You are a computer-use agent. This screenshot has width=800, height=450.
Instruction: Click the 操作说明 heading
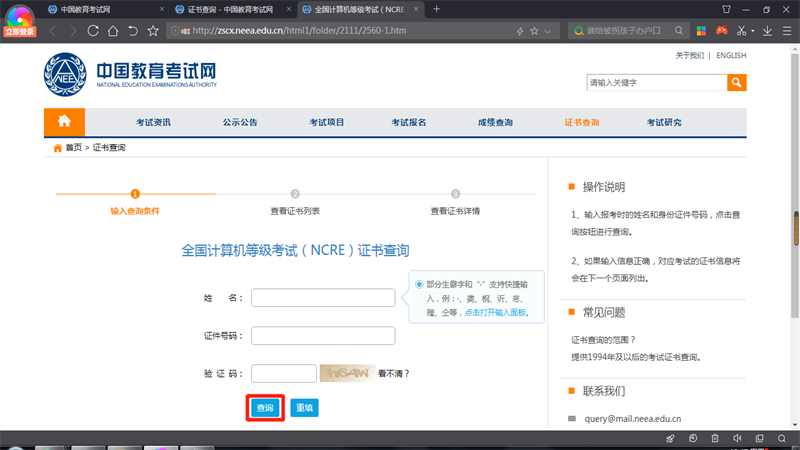click(x=604, y=187)
